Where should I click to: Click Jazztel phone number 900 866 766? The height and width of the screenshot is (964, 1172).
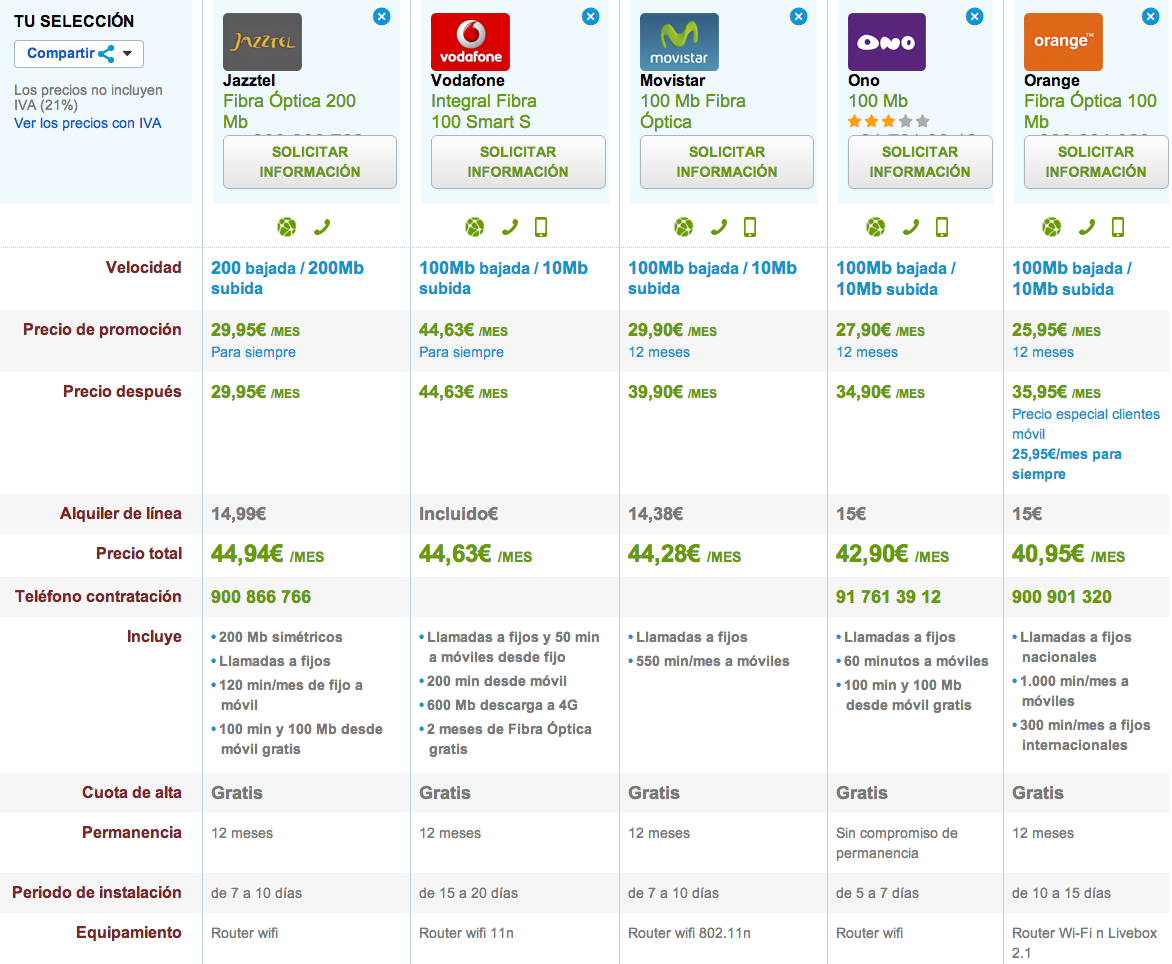click(261, 597)
